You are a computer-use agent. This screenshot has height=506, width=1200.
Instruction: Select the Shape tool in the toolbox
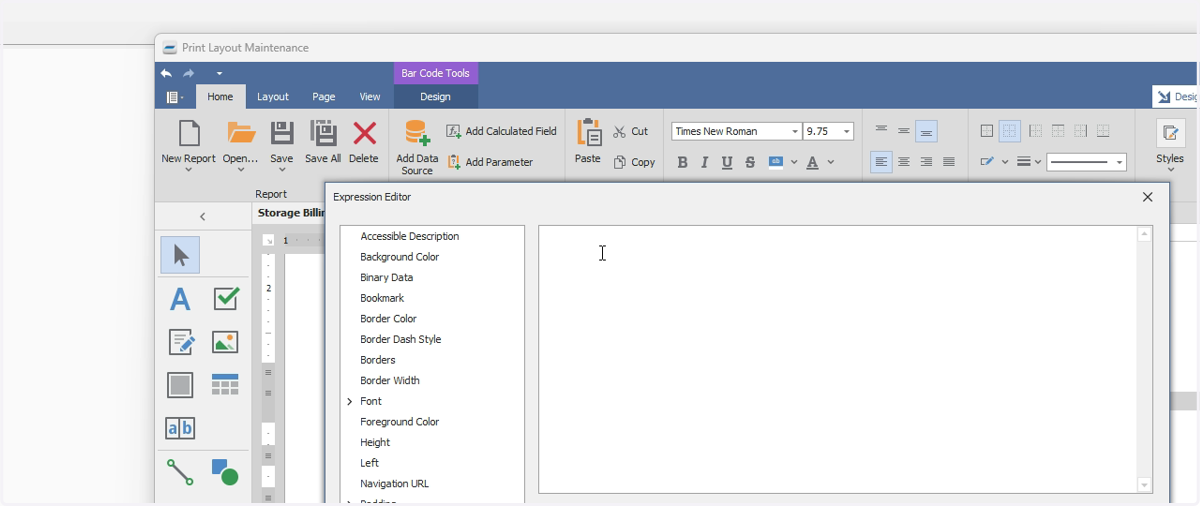pyautogui.click(x=225, y=472)
